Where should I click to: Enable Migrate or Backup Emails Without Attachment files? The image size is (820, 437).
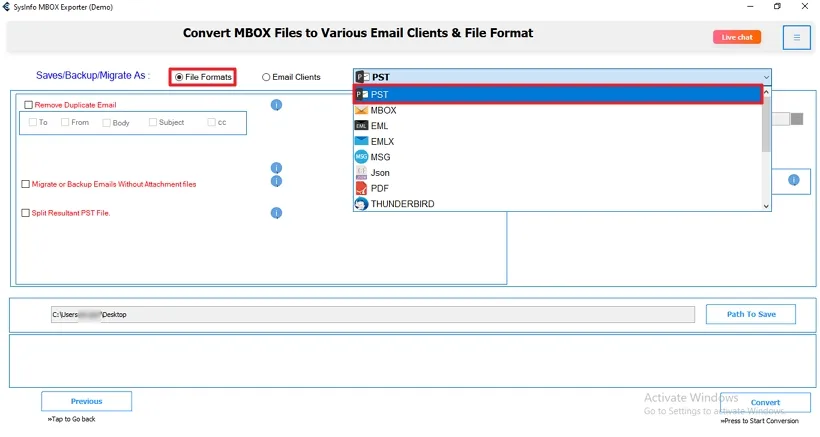(x=25, y=184)
